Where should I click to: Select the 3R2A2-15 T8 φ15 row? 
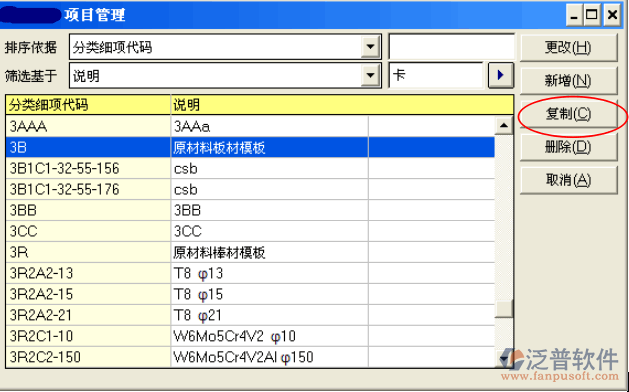[x=250, y=294]
